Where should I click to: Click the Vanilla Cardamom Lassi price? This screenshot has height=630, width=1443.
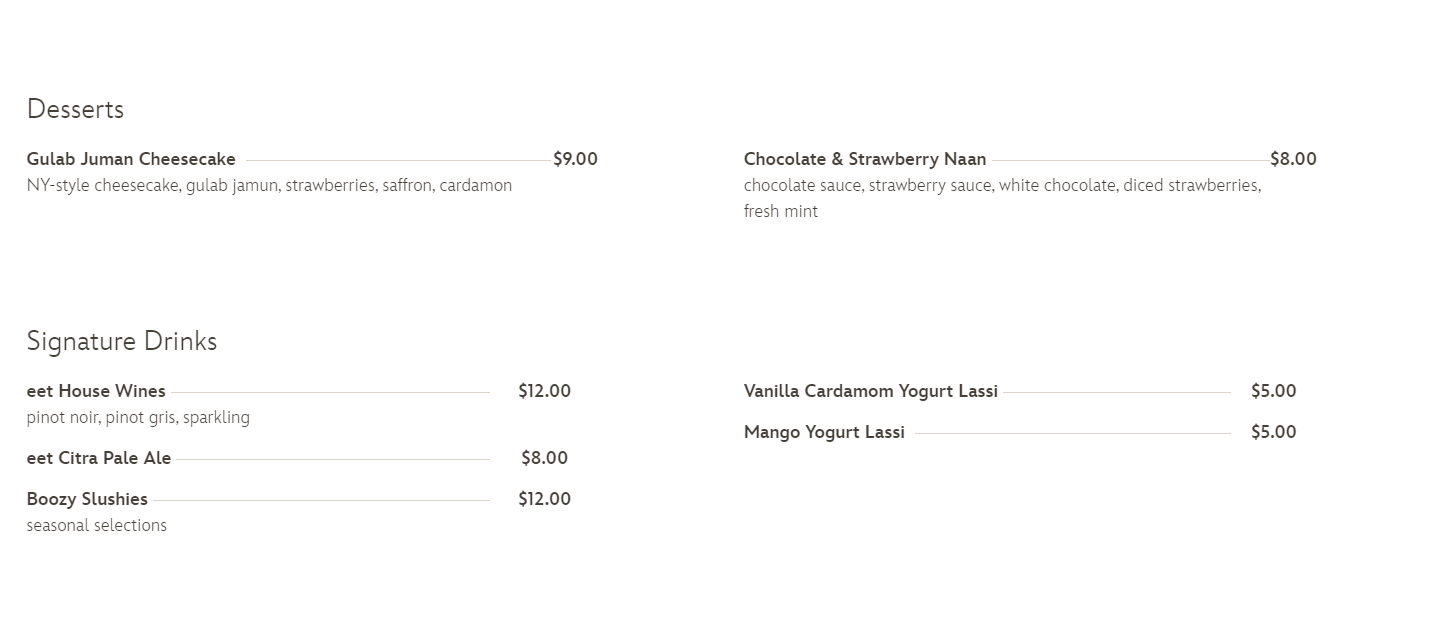pos(1273,391)
